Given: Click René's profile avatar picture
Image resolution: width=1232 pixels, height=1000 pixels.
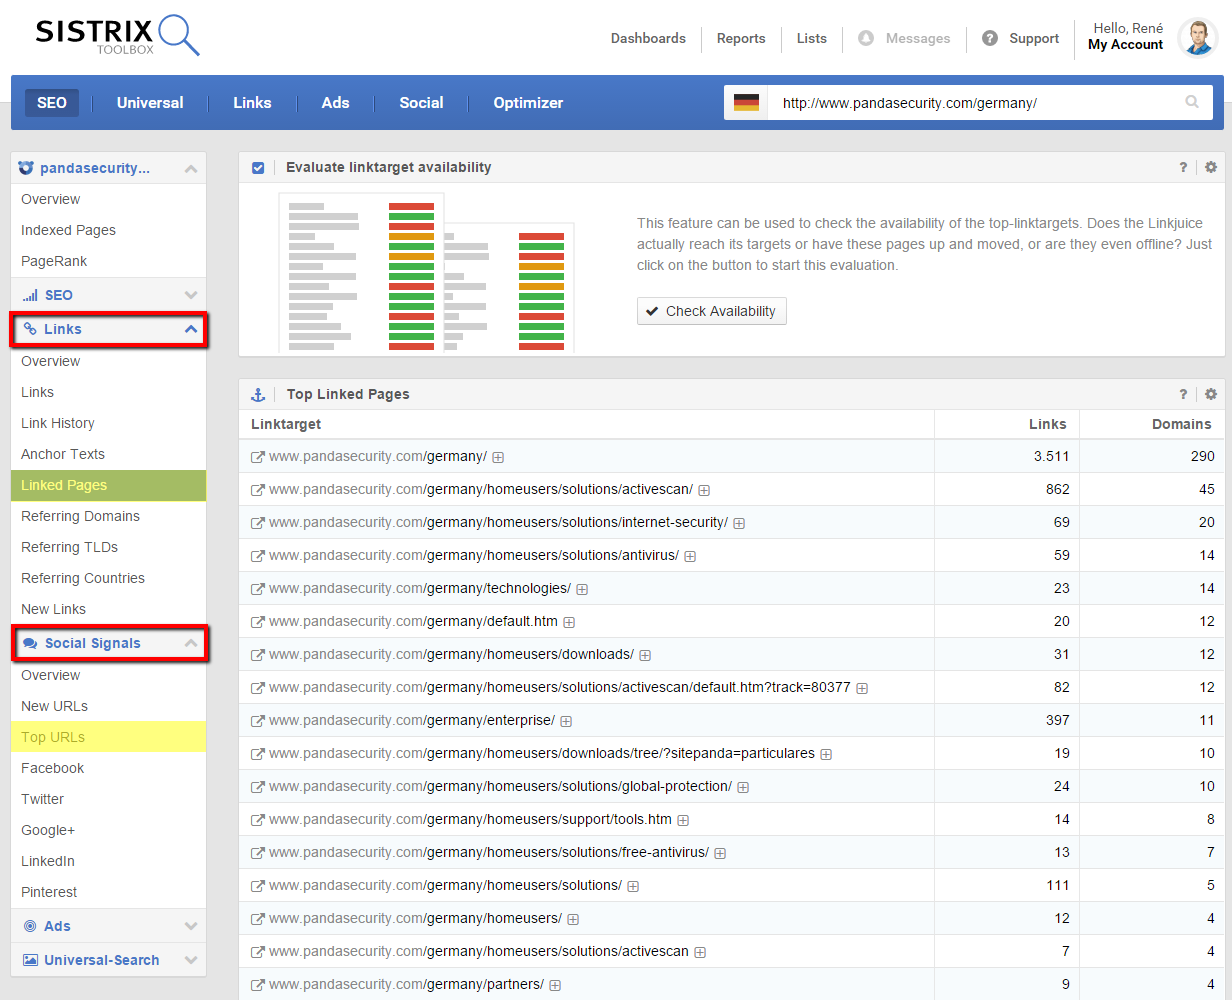Looking at the screenshot, I should 1197,38.
